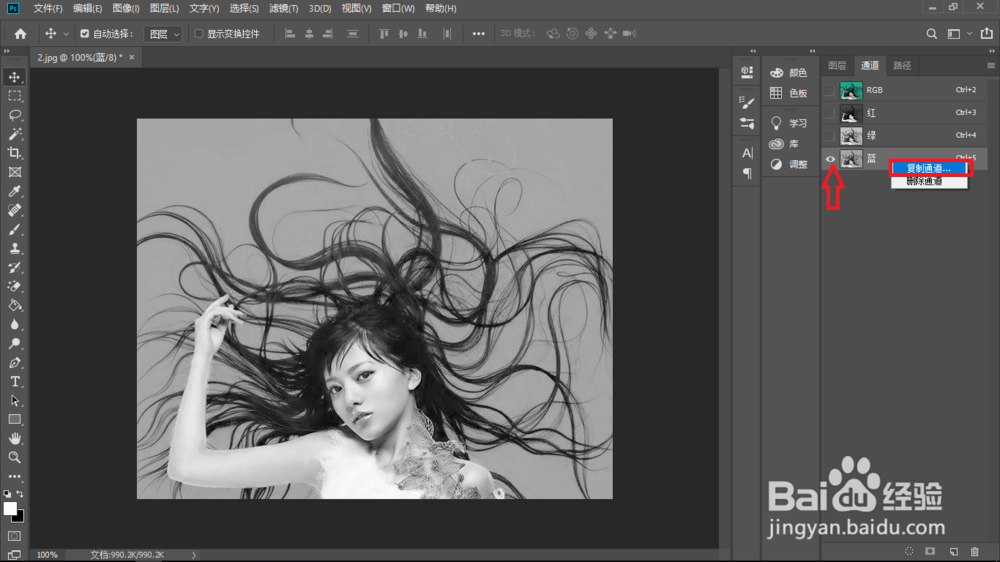Select the Clone Stamp tool
Viewport: 1000px width, 562px height.
pyautogui.click(x=14, y=249)
